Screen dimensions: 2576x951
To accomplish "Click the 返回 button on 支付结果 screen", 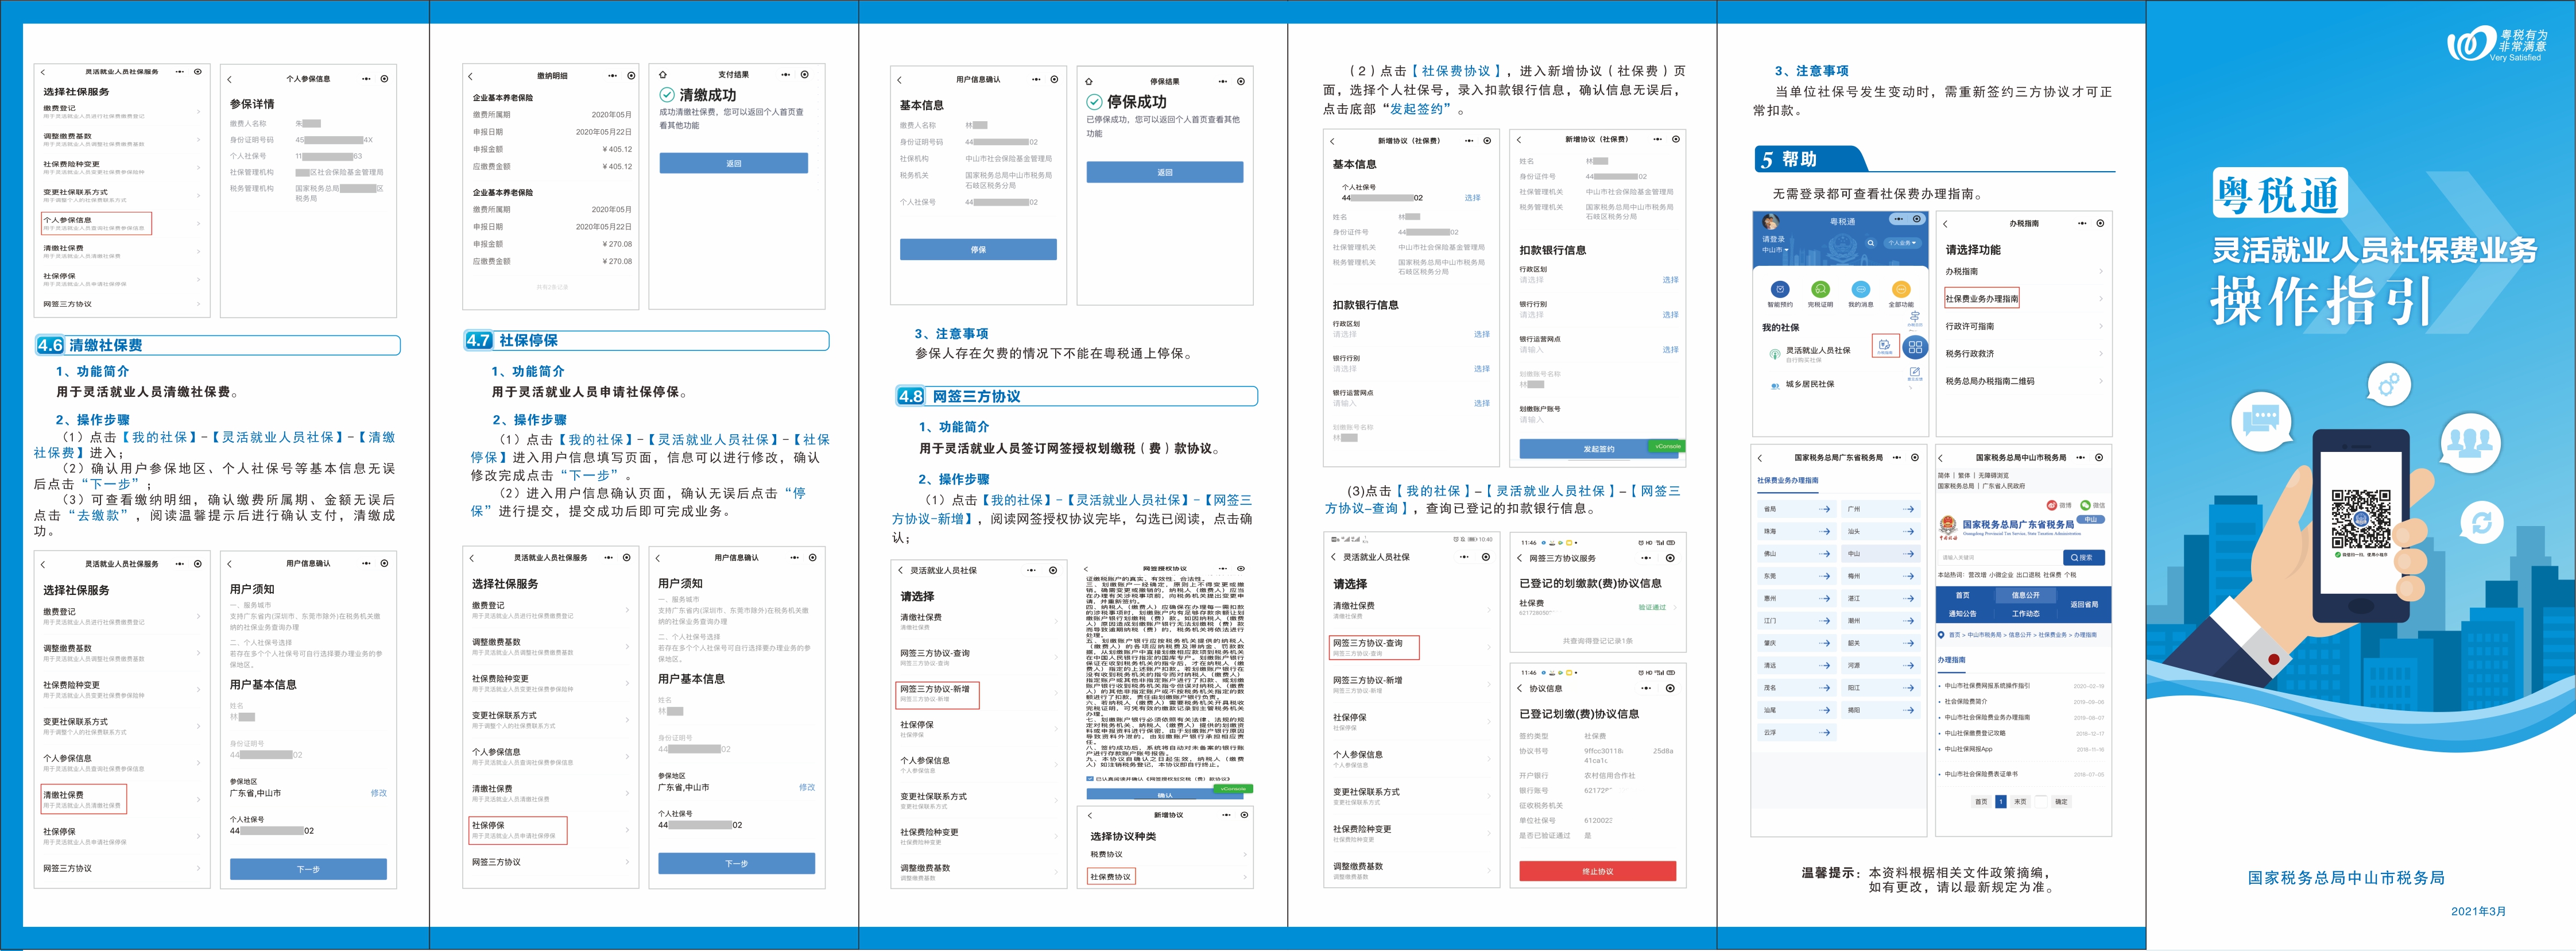I will point(733,163).
